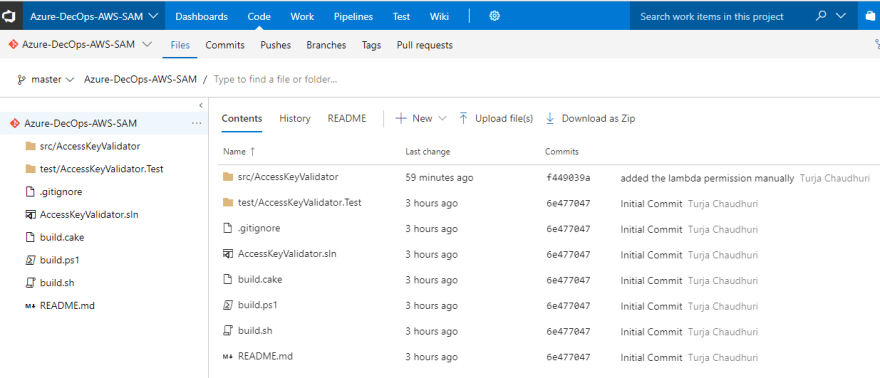880x378 pixels.
Task: Click README.md markdown icon in tree
Action: (30, 306)
